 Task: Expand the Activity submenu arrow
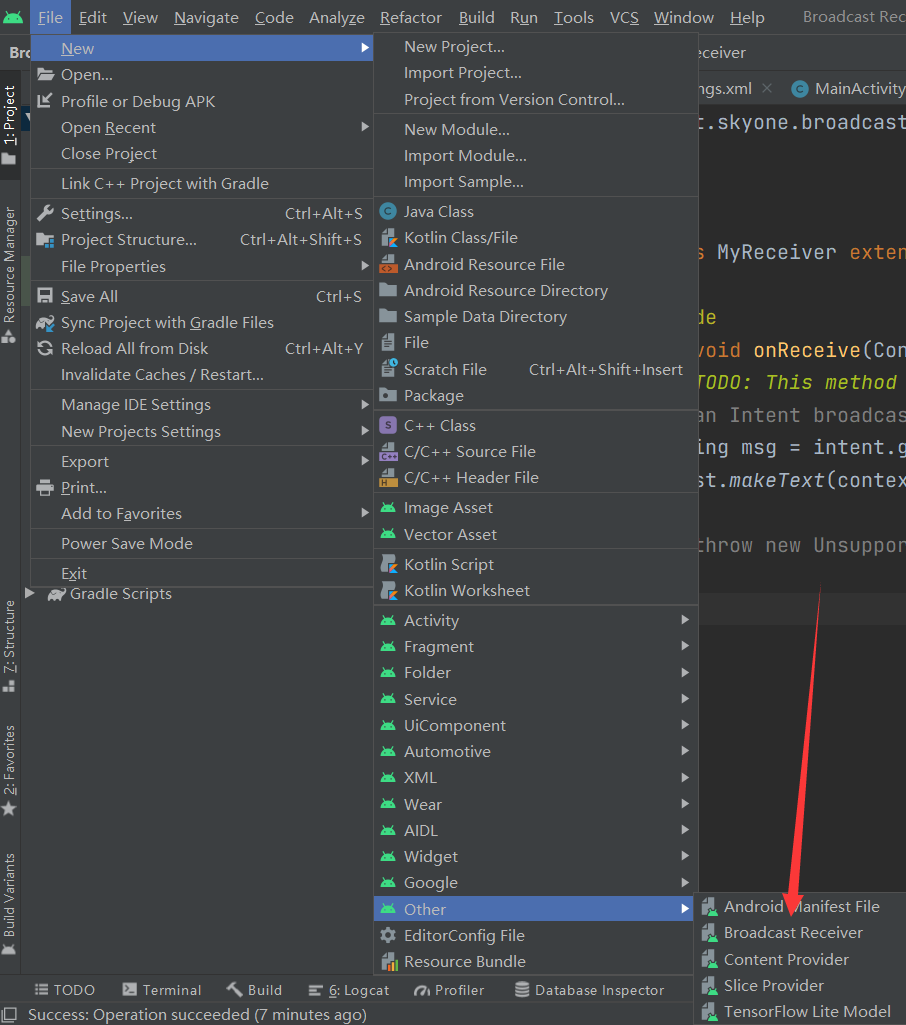click(x=685, y=620)
